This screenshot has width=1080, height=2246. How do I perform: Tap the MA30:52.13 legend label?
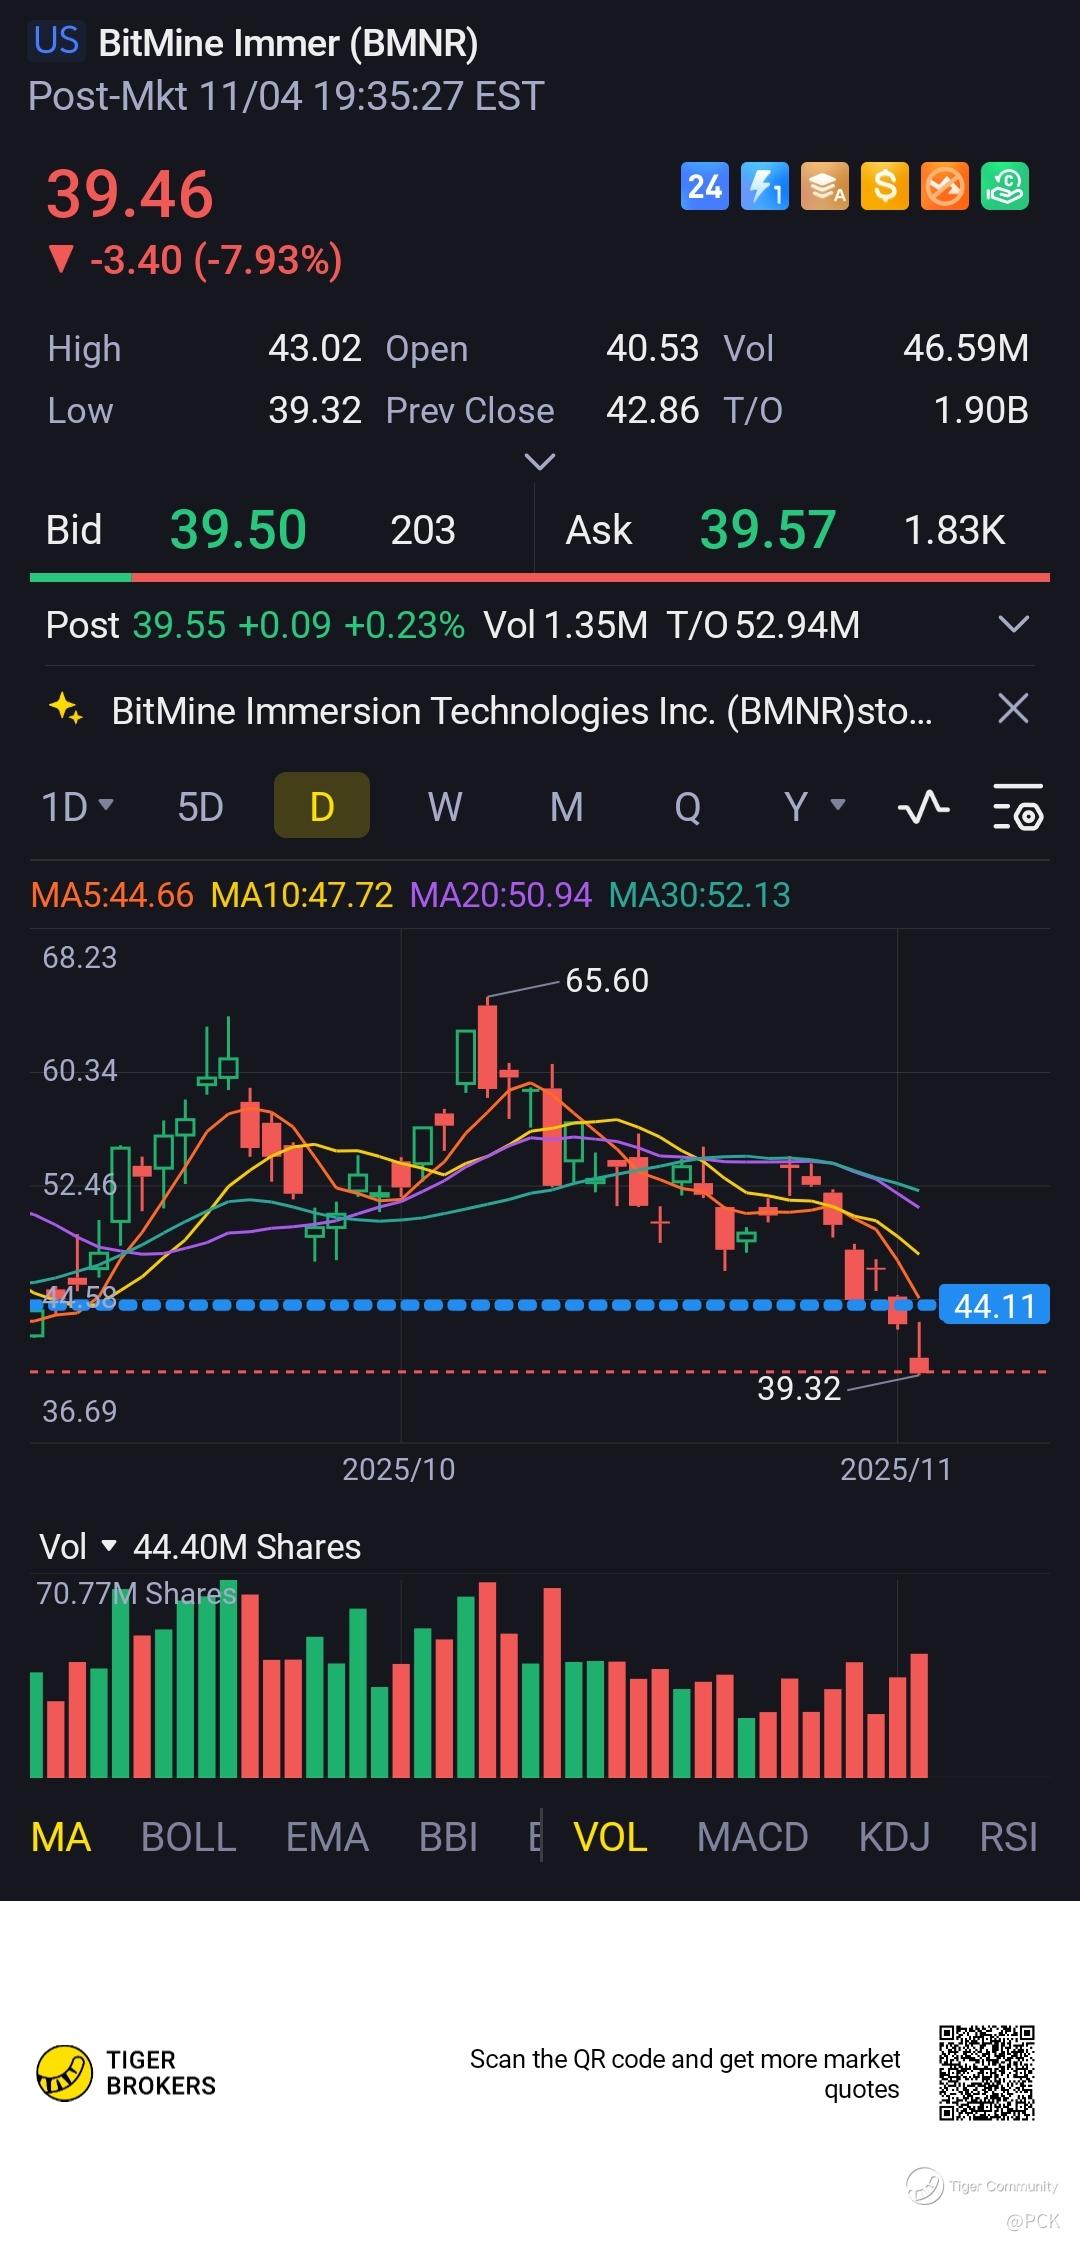[x=700, y=895]
